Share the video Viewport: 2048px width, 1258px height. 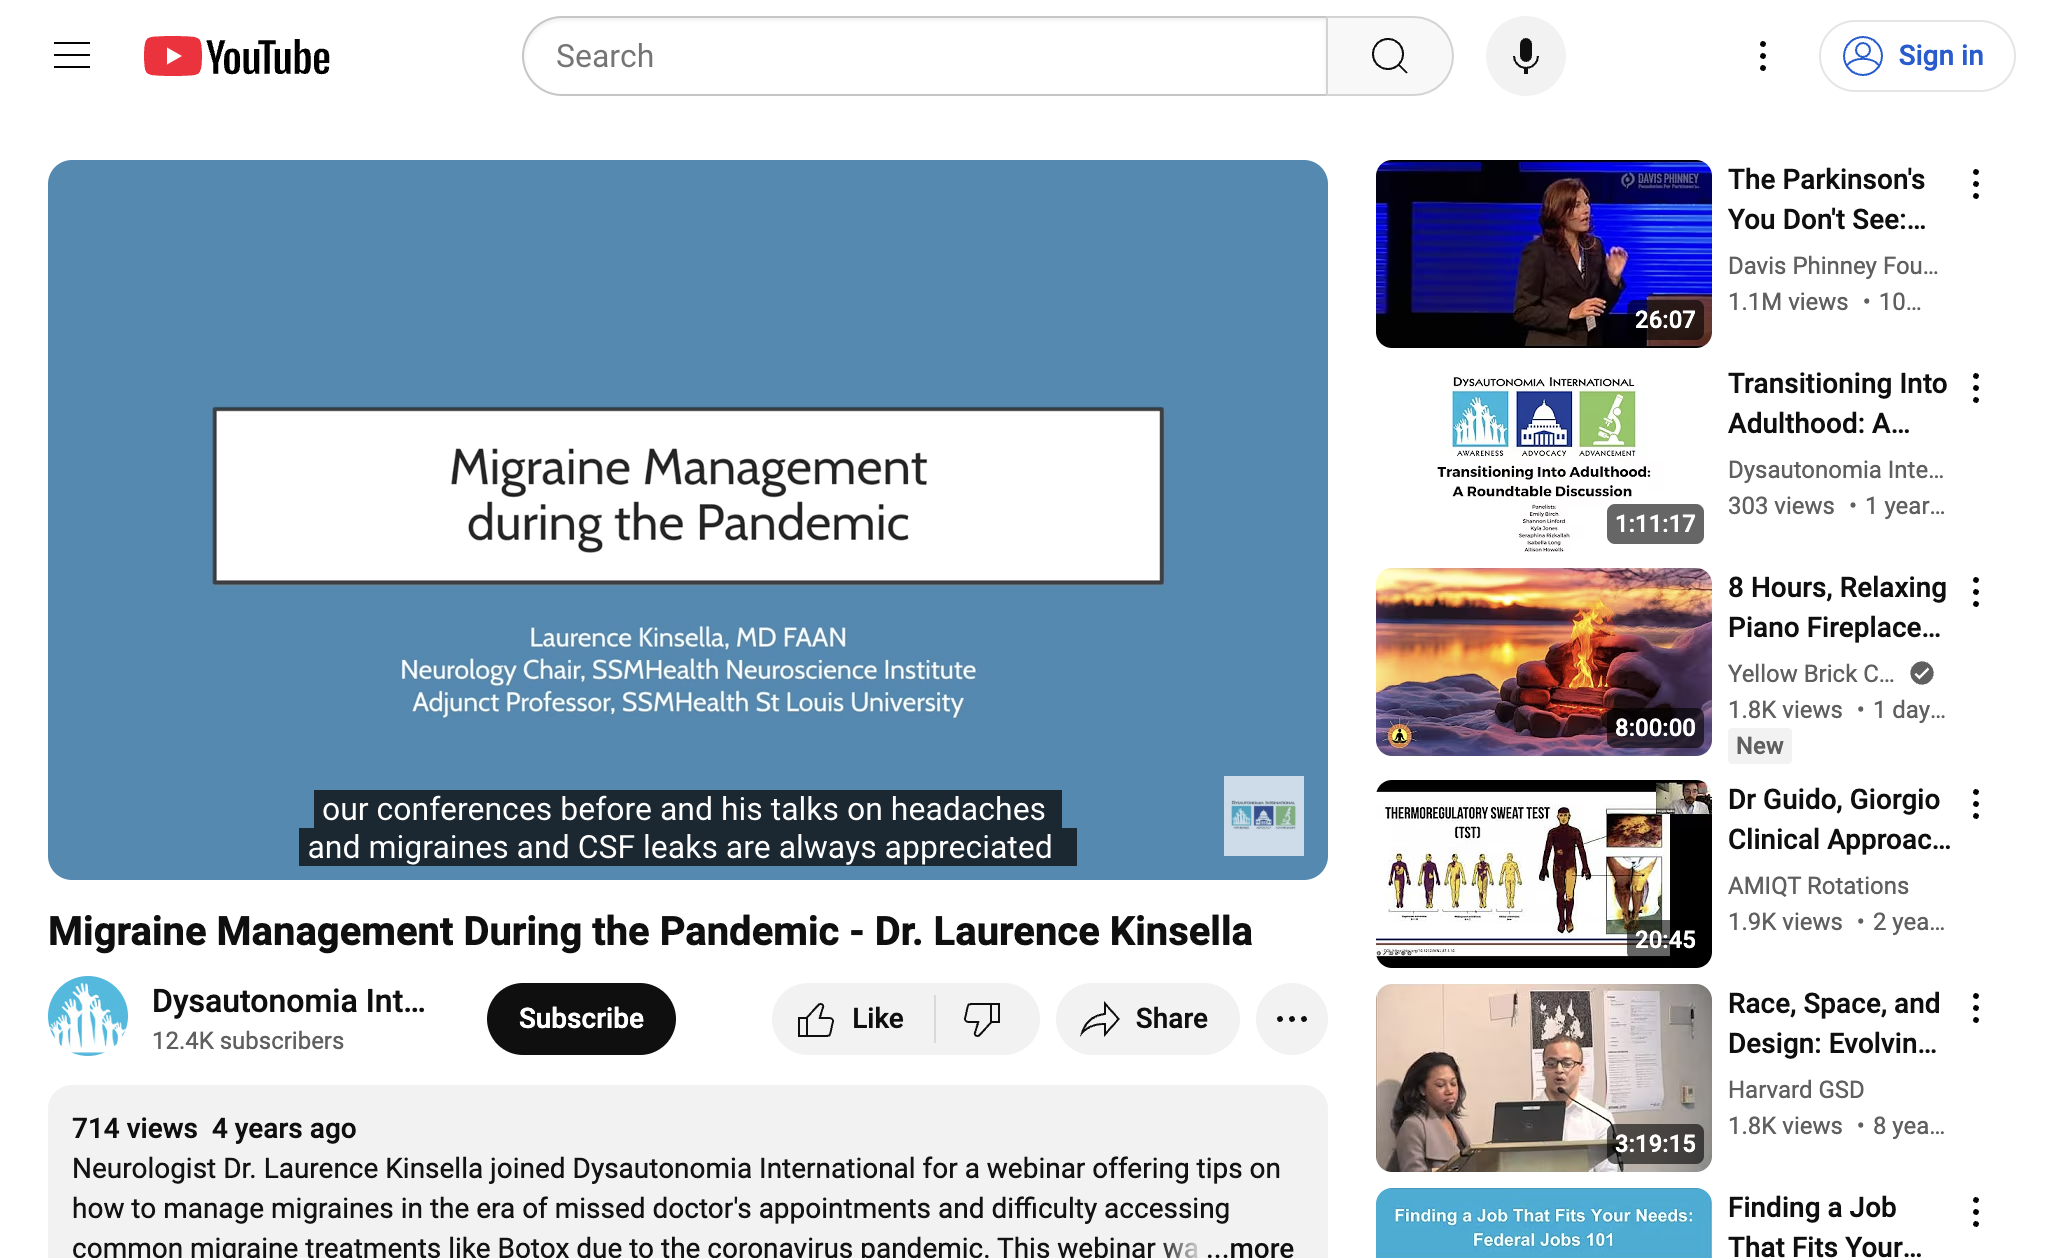tap(1147, 1019)
